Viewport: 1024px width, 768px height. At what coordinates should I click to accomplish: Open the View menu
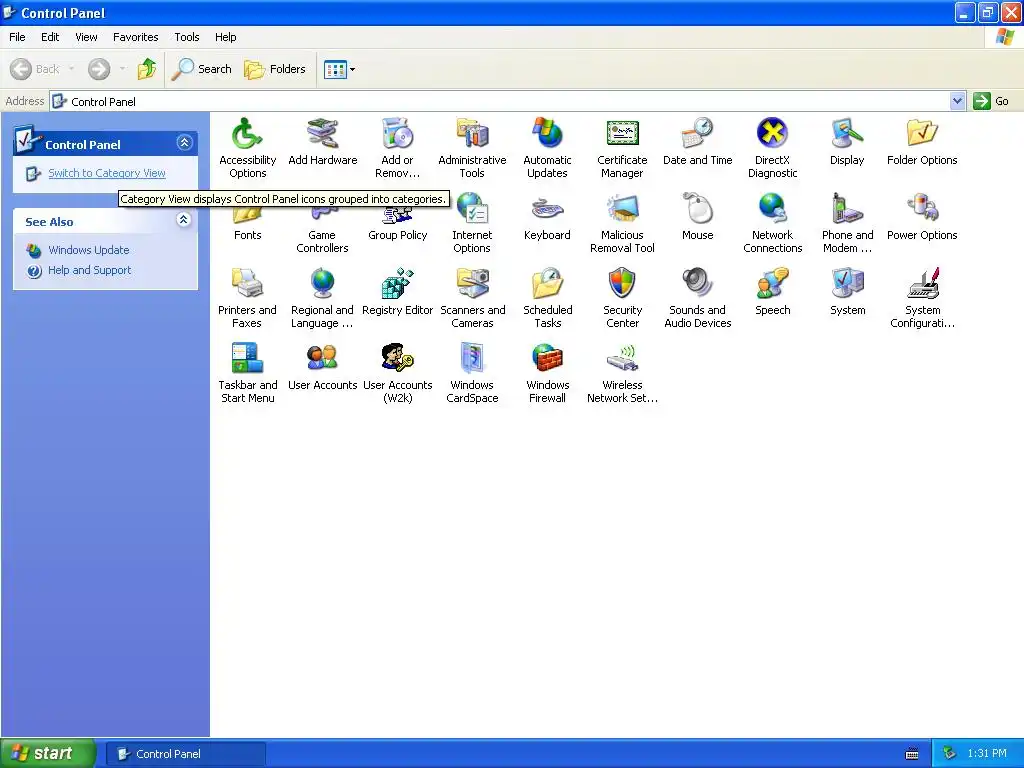(86, 37)
